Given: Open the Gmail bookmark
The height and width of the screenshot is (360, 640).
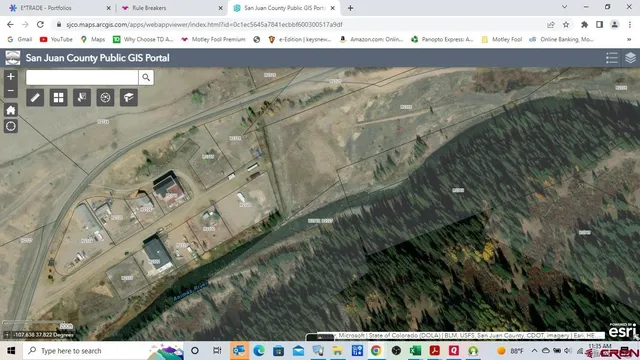Looking at the screenshot, I should click(20, 39).
